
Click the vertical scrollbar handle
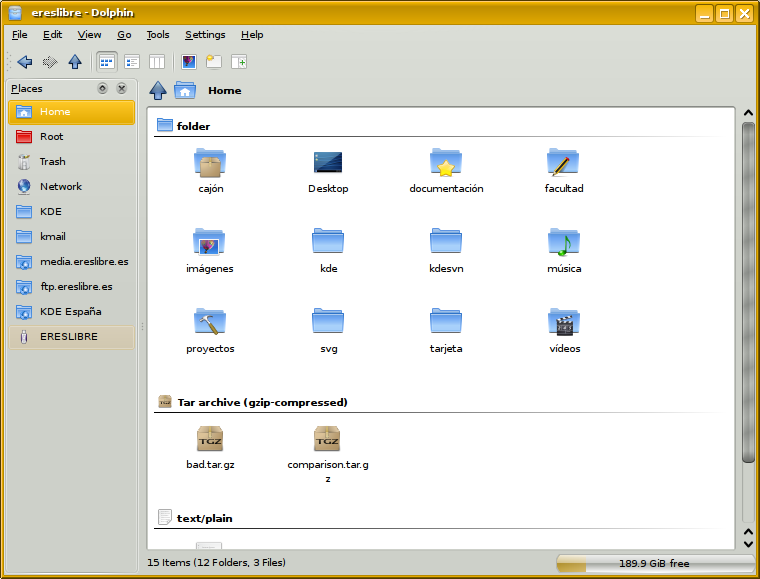[748, 292]
